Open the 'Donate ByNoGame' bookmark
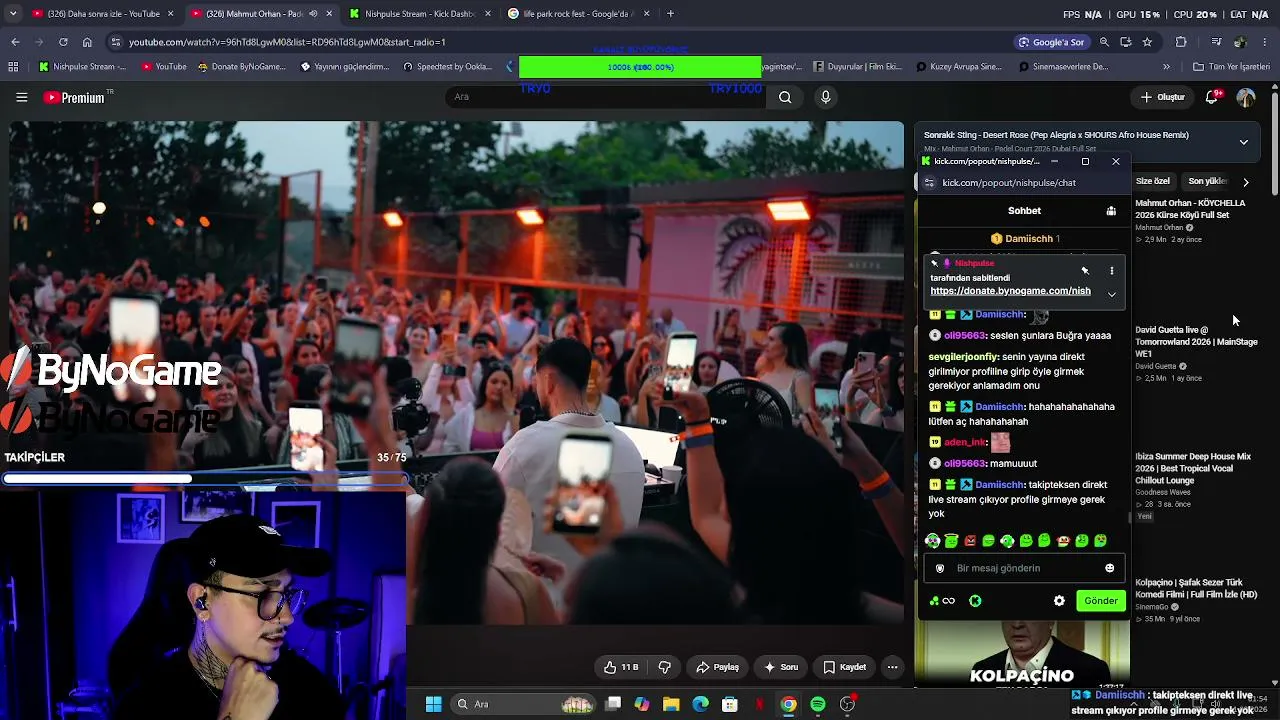The height and width of the screenshot is (720, 1280). pyautogui.click(x=241, y=67)
